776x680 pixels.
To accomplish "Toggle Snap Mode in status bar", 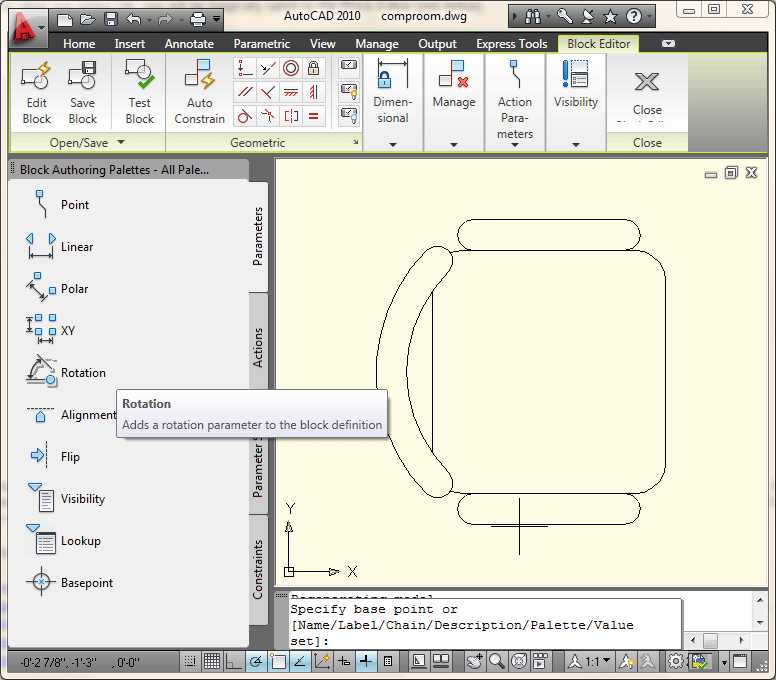I will 190,661.
